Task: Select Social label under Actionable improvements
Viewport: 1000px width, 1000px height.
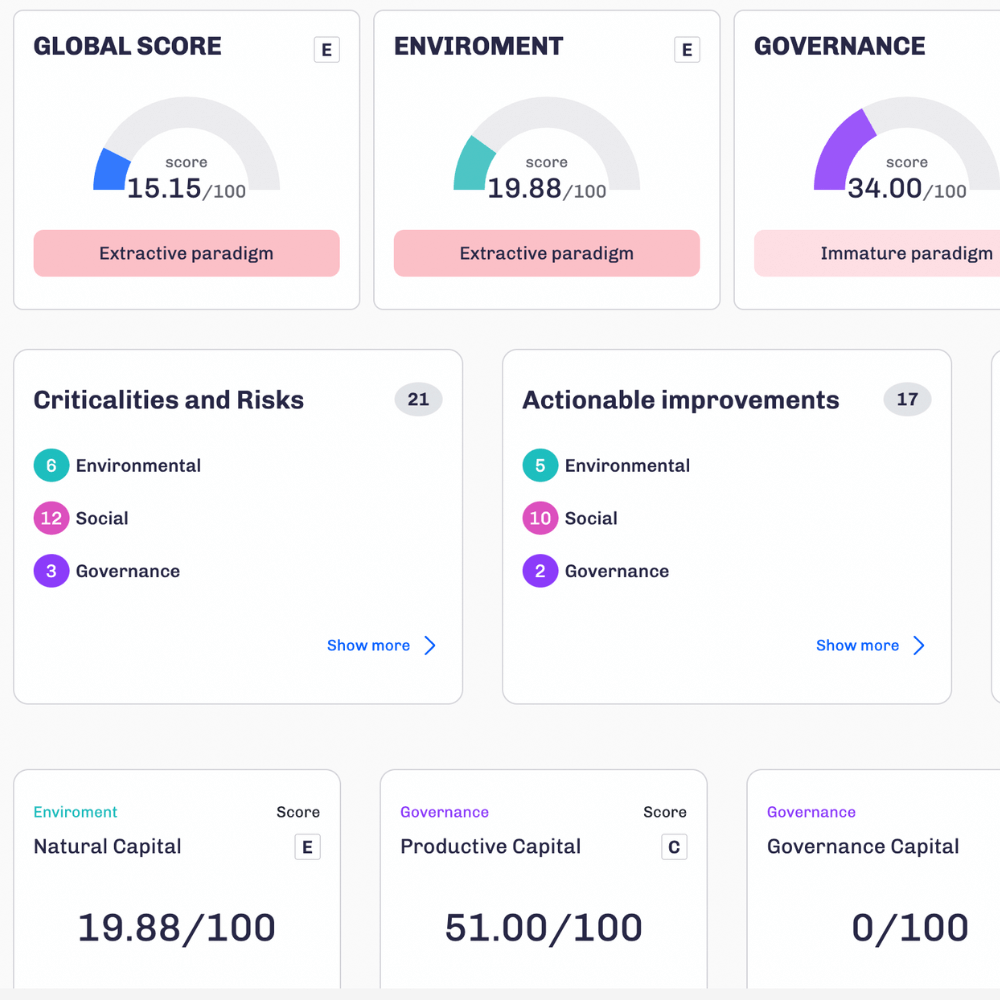Action: pyautogui.click(x=591, y=518)
